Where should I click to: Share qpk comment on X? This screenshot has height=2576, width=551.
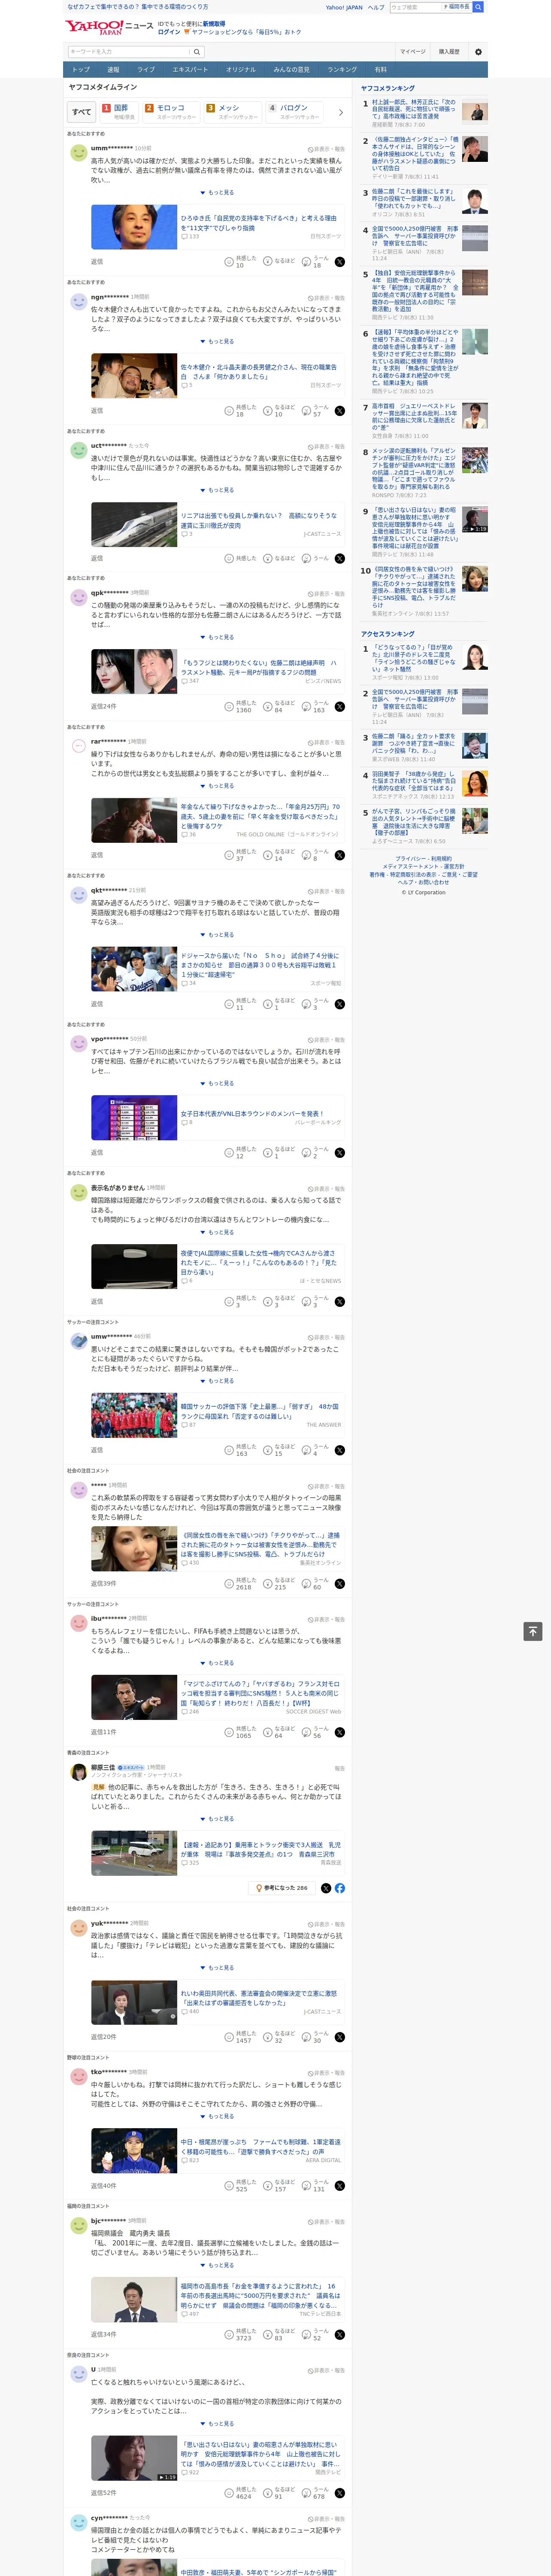[340, 707]
